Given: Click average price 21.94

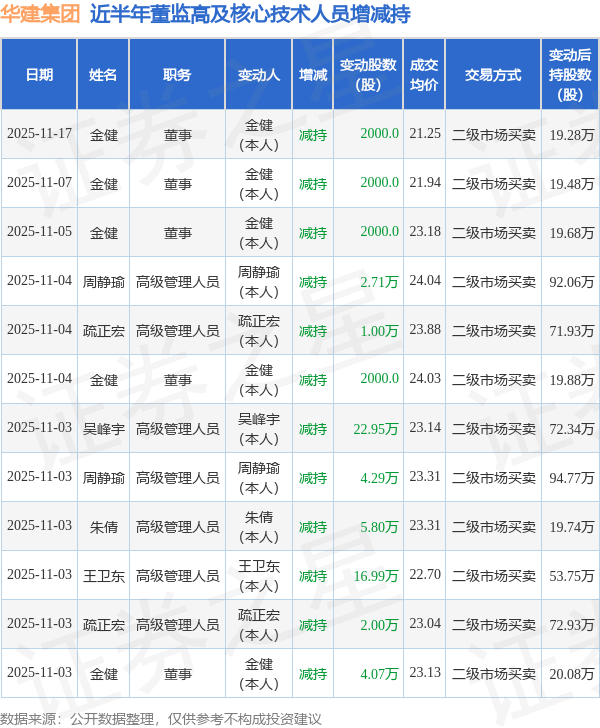Looking at the screenshot, I should click(x=425, y=182).
